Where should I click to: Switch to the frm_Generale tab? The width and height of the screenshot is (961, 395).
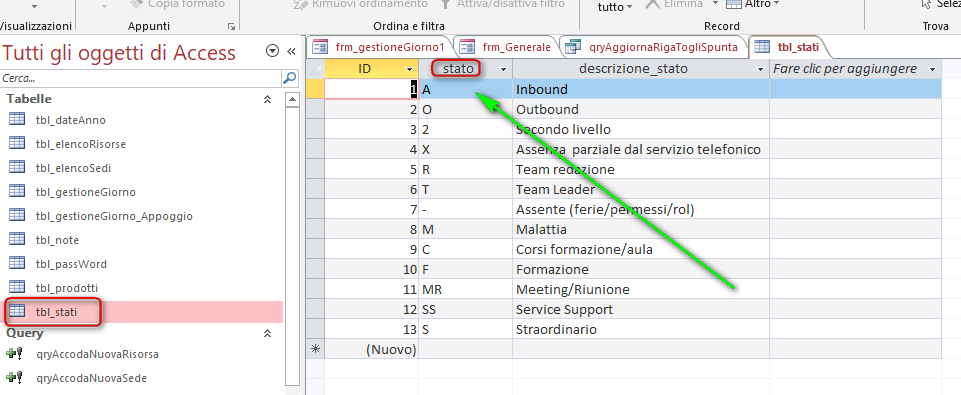(x=506, y=47)
